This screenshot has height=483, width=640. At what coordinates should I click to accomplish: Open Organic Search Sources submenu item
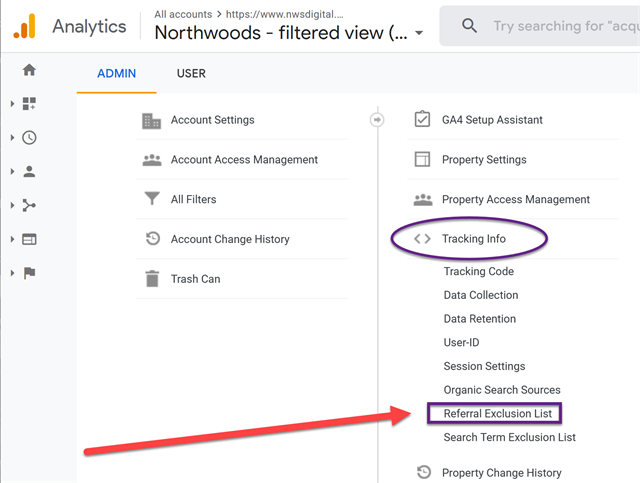(x=502, y=390)
